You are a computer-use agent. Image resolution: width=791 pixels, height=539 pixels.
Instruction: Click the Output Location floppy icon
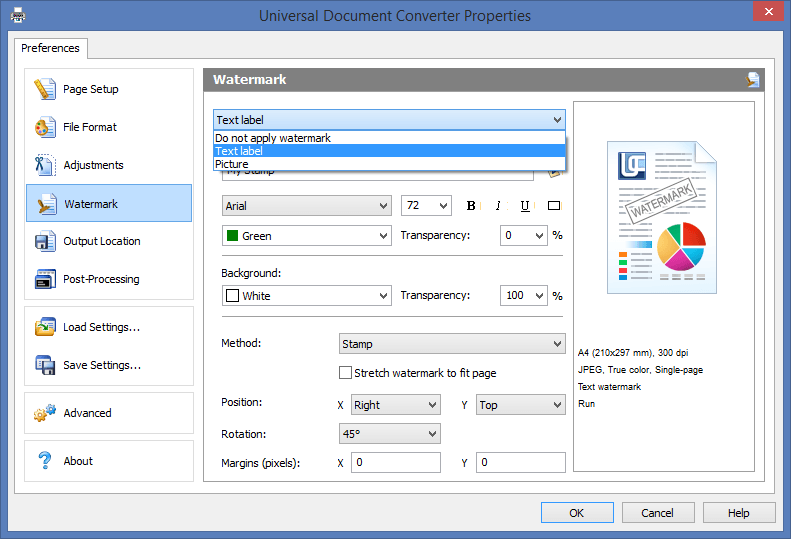click(45, 241)
